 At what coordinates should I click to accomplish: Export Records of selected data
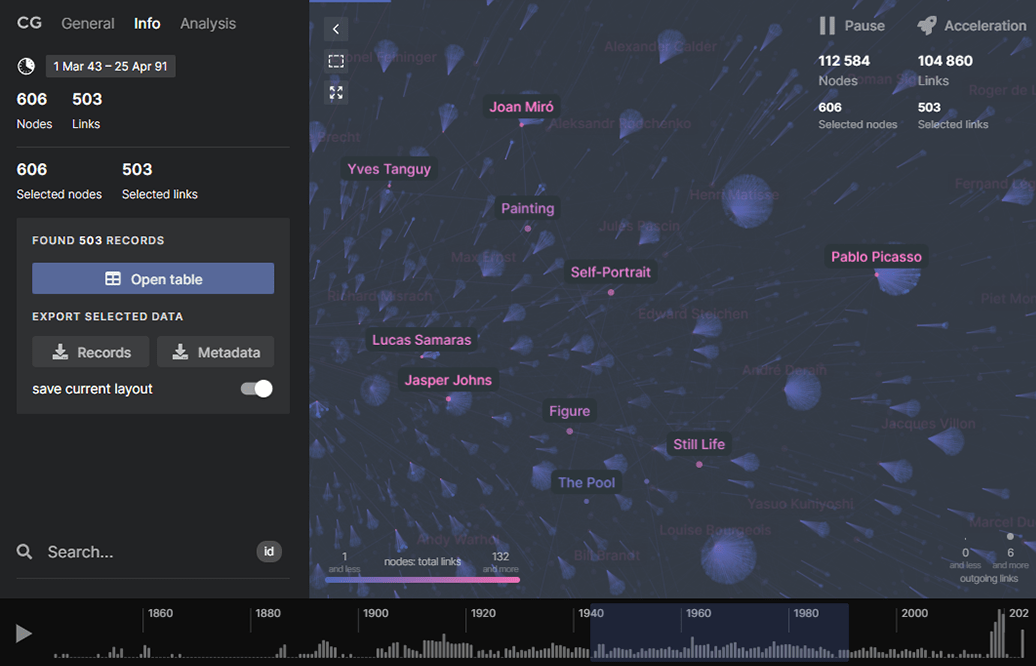[91, 352]
